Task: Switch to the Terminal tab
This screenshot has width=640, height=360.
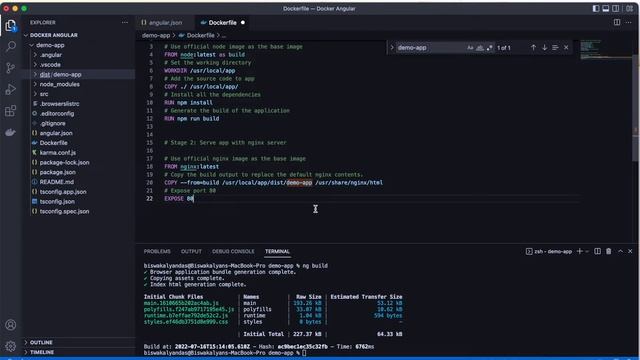Action: (x=277, y=251)
